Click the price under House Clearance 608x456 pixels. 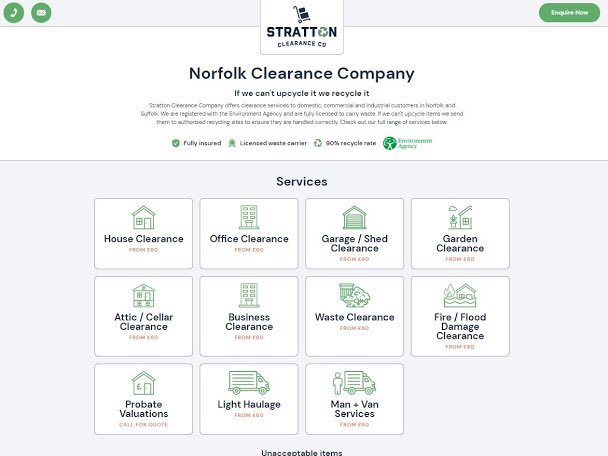(143, 250)
